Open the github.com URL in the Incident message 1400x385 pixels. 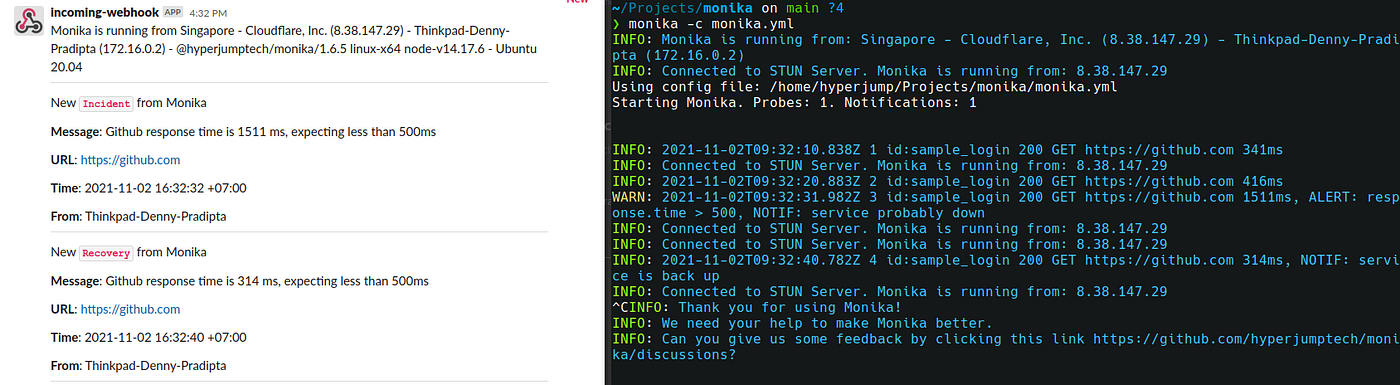click(130, 160)
